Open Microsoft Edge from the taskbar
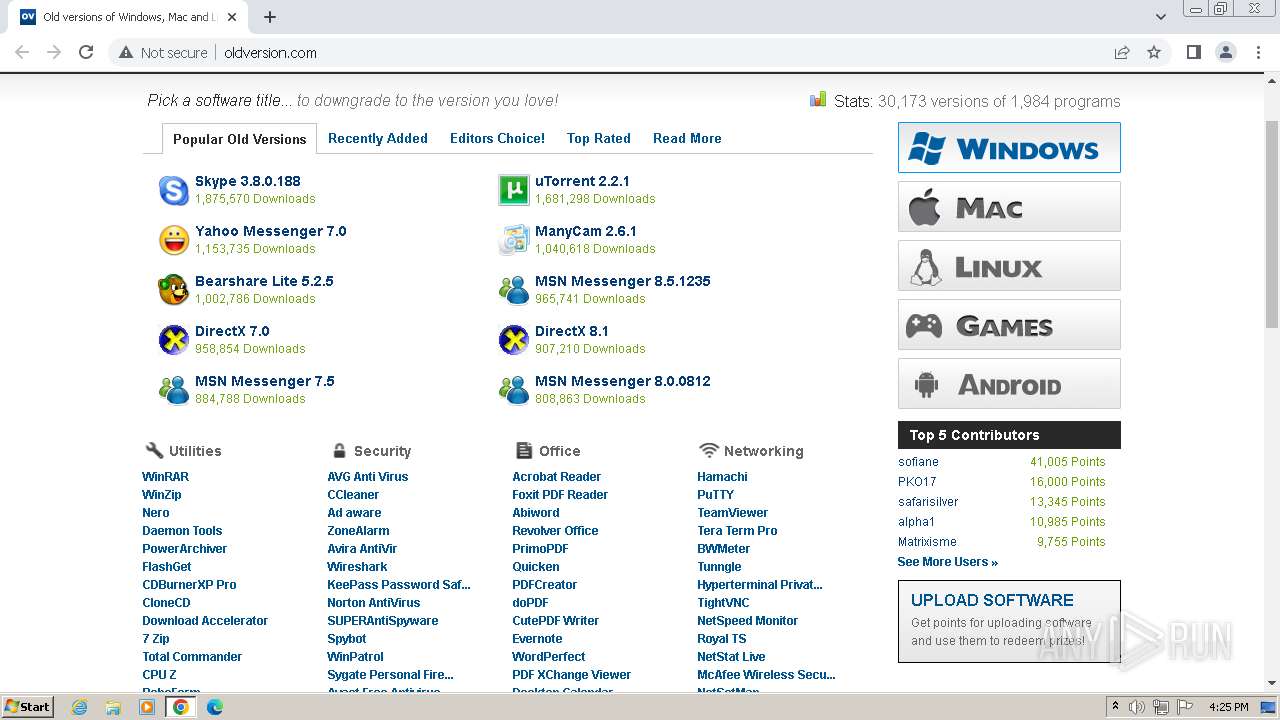The image size is (1280, 720). (x=215, y=707)
